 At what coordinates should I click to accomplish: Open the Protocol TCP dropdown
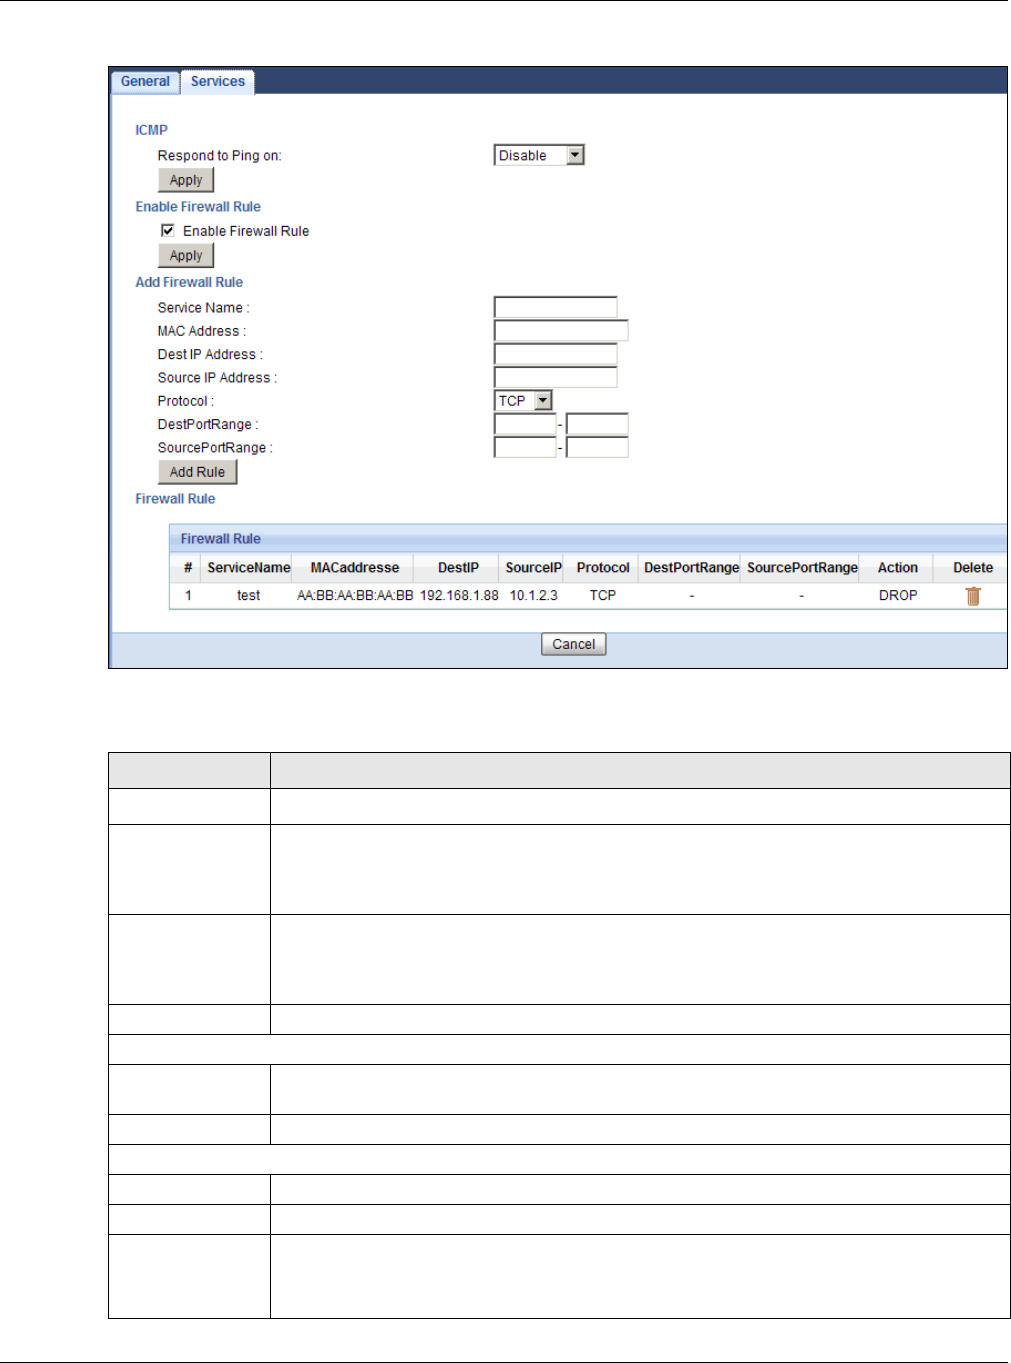pyautogui.click(x=524, y=401)
